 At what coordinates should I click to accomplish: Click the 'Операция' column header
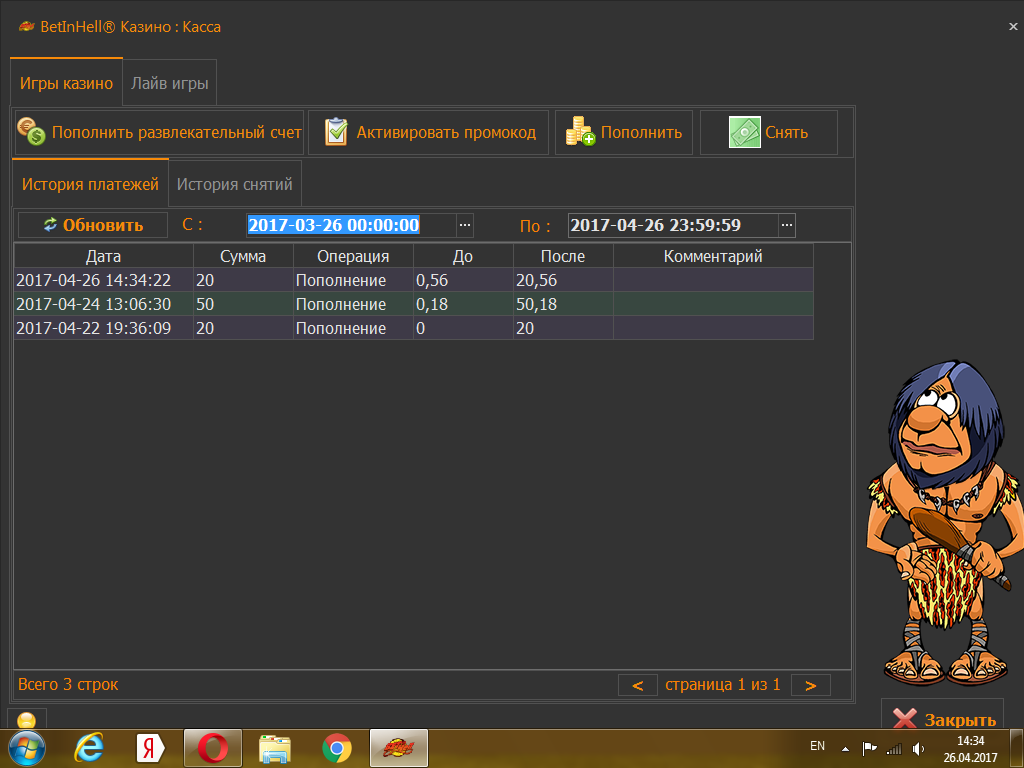[353, 256]
